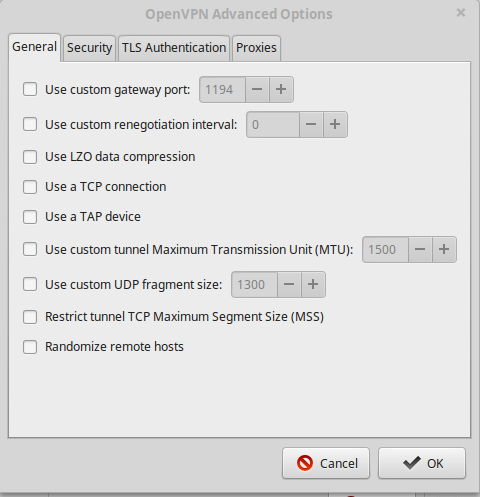Check Restrict tunnel TCP Maximum Segment Size
The width and height of the screenshot is (480, 497).
point(30,317)
